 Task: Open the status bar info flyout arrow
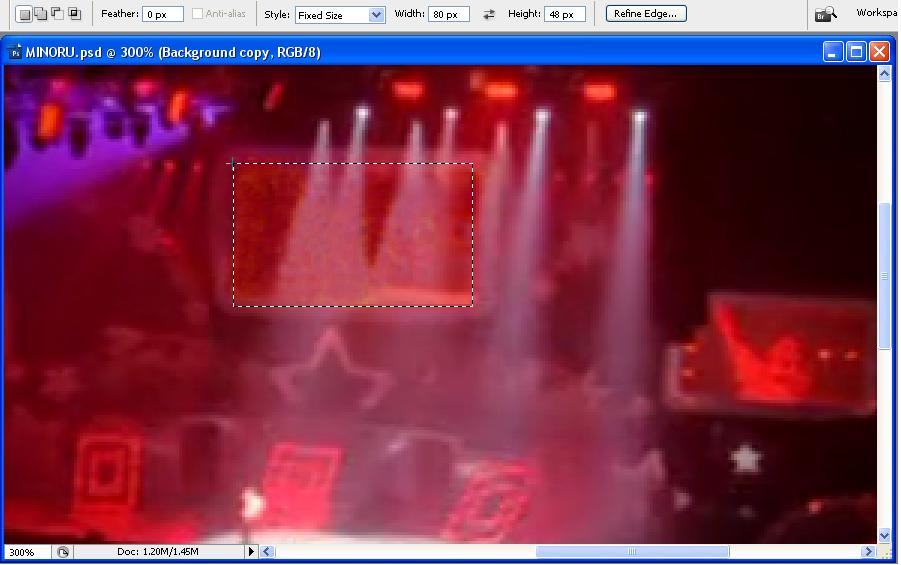(251, 552)
